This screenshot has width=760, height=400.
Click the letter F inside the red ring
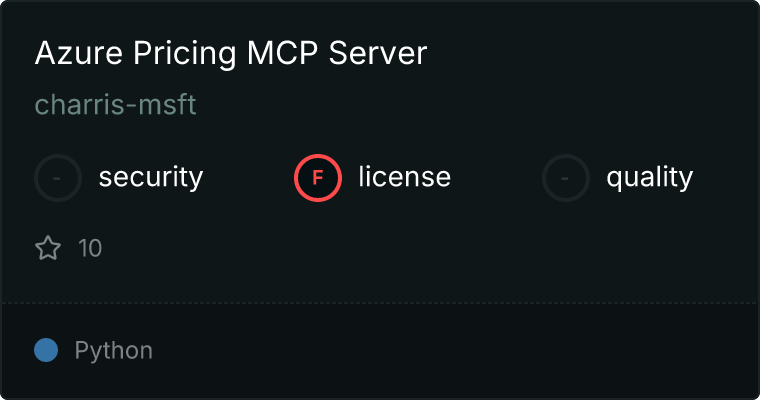tap(318, 178)
